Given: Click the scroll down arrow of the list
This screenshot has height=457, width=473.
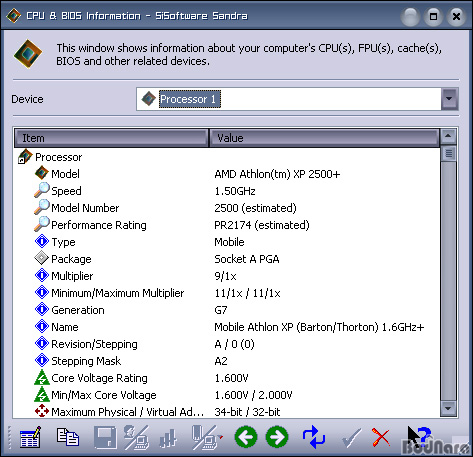Looking at the screenshot, I should [448, 408].
